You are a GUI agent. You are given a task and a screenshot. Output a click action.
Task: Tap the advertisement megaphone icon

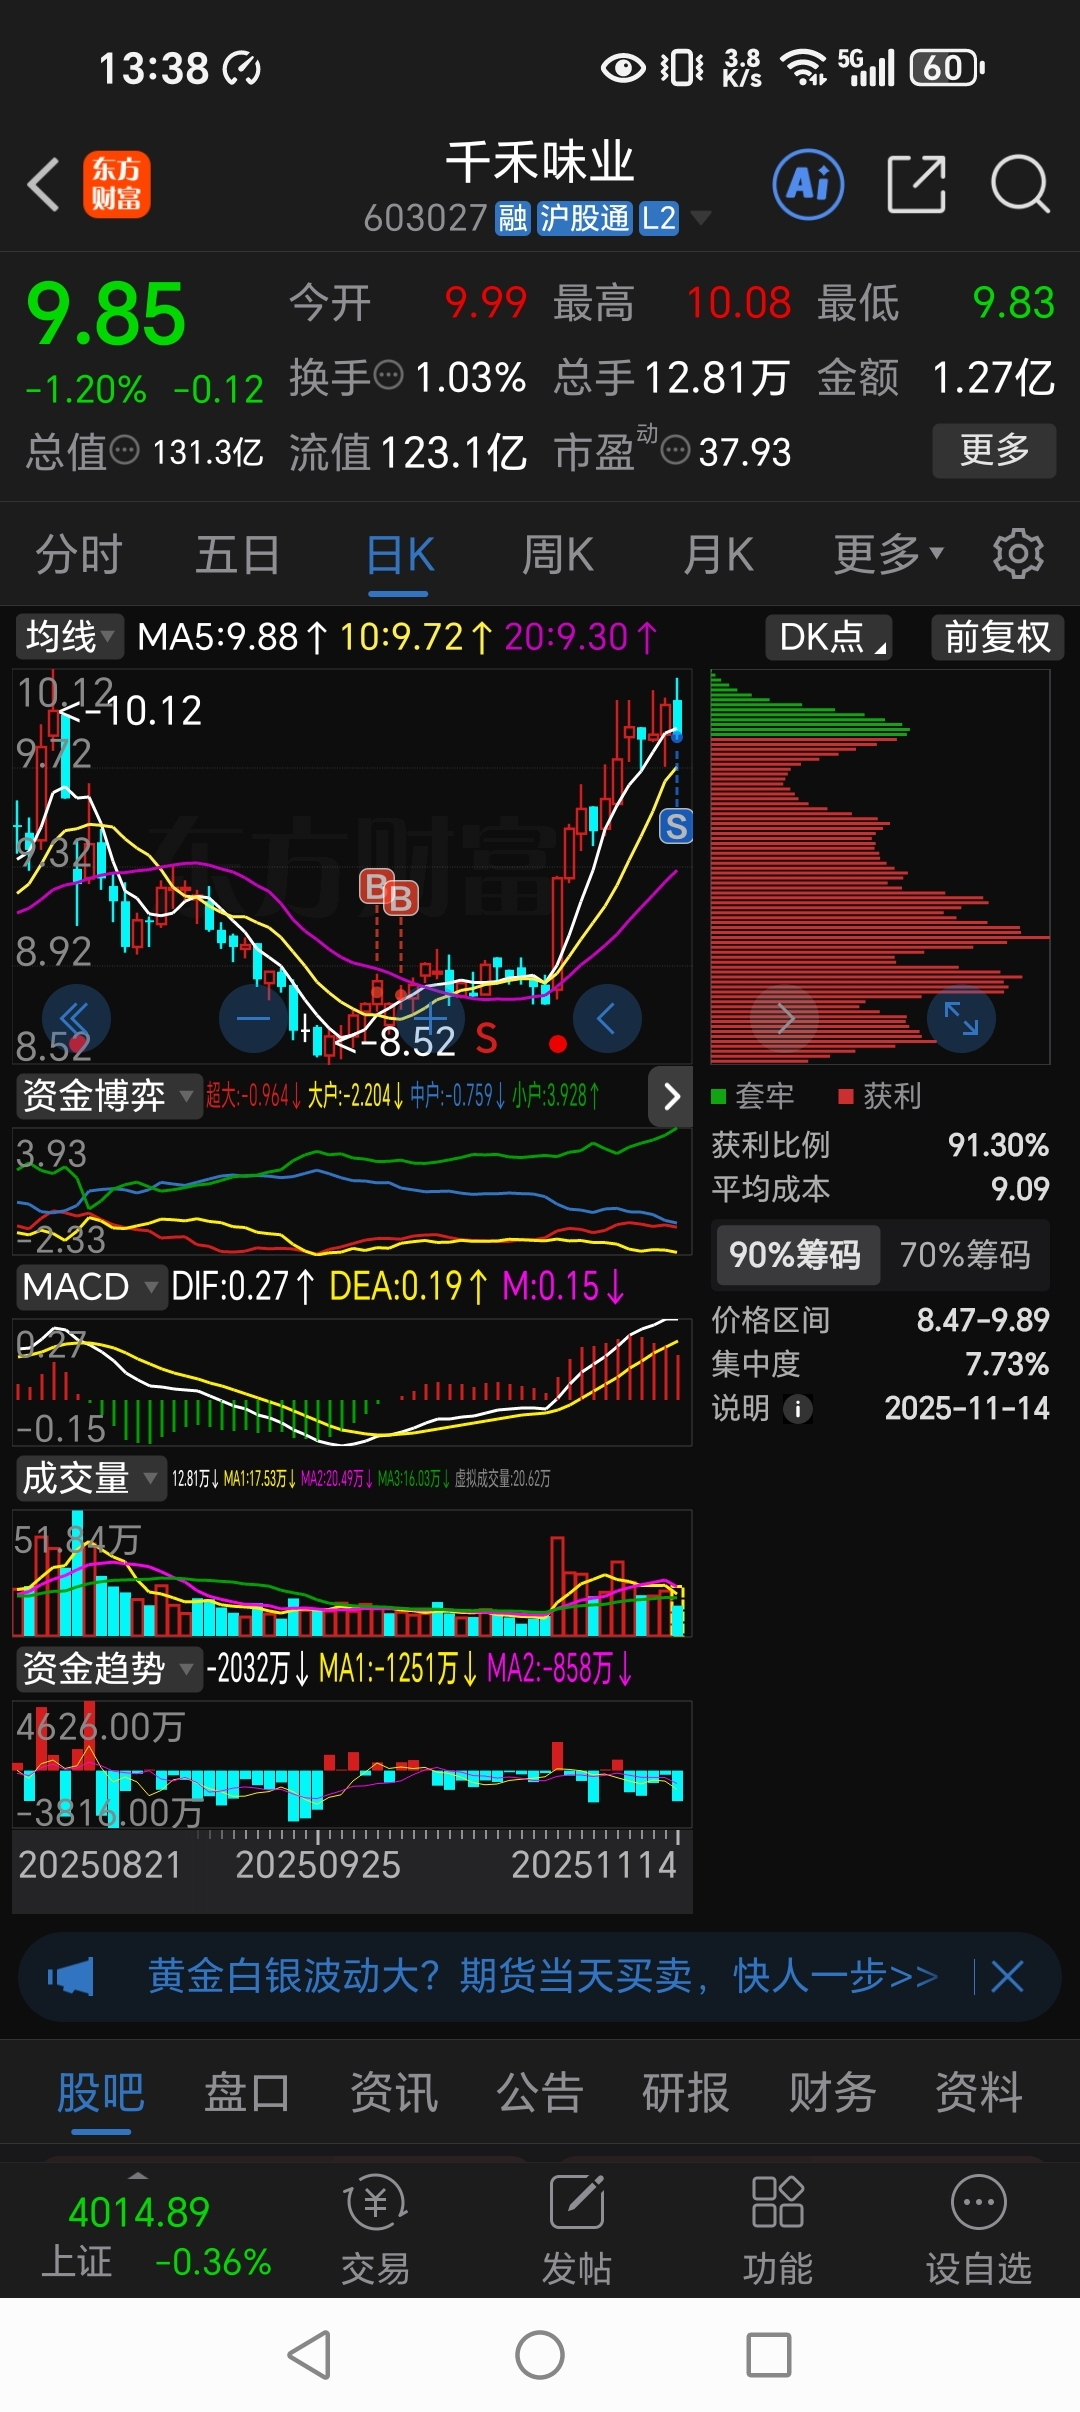click(70, 1976)
